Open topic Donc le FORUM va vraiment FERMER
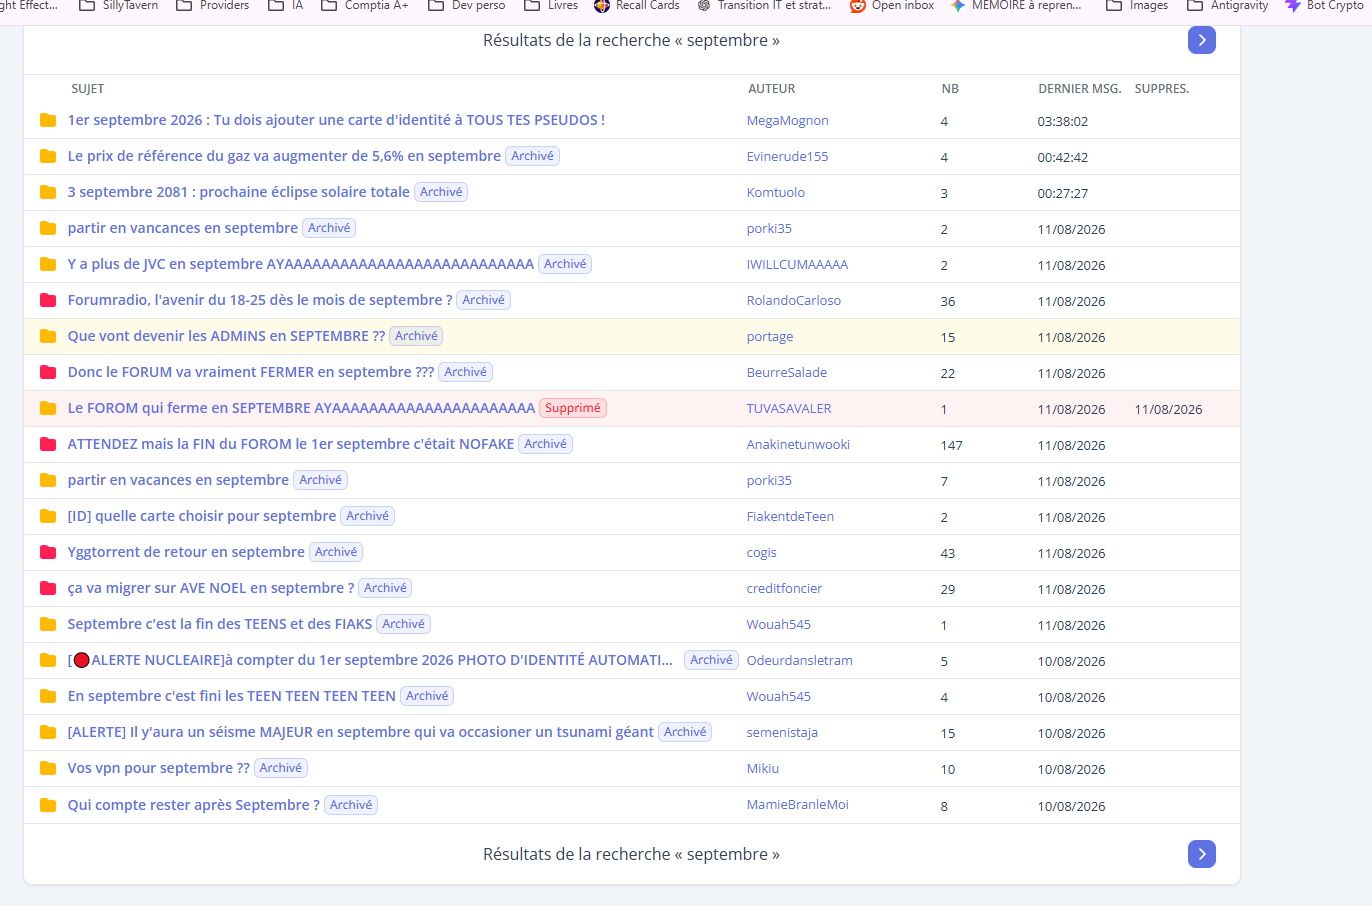This screenshot has height=906, width=1372. (251, 372)
